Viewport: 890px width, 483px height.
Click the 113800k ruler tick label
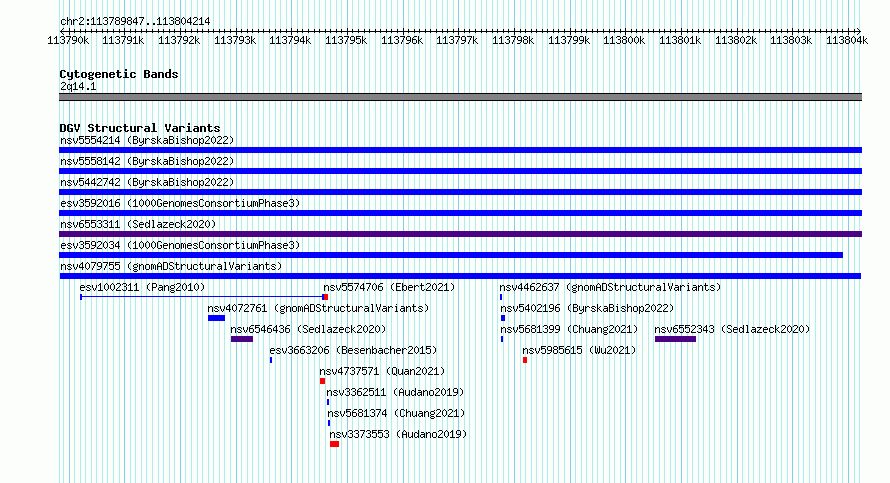(624, 40)
